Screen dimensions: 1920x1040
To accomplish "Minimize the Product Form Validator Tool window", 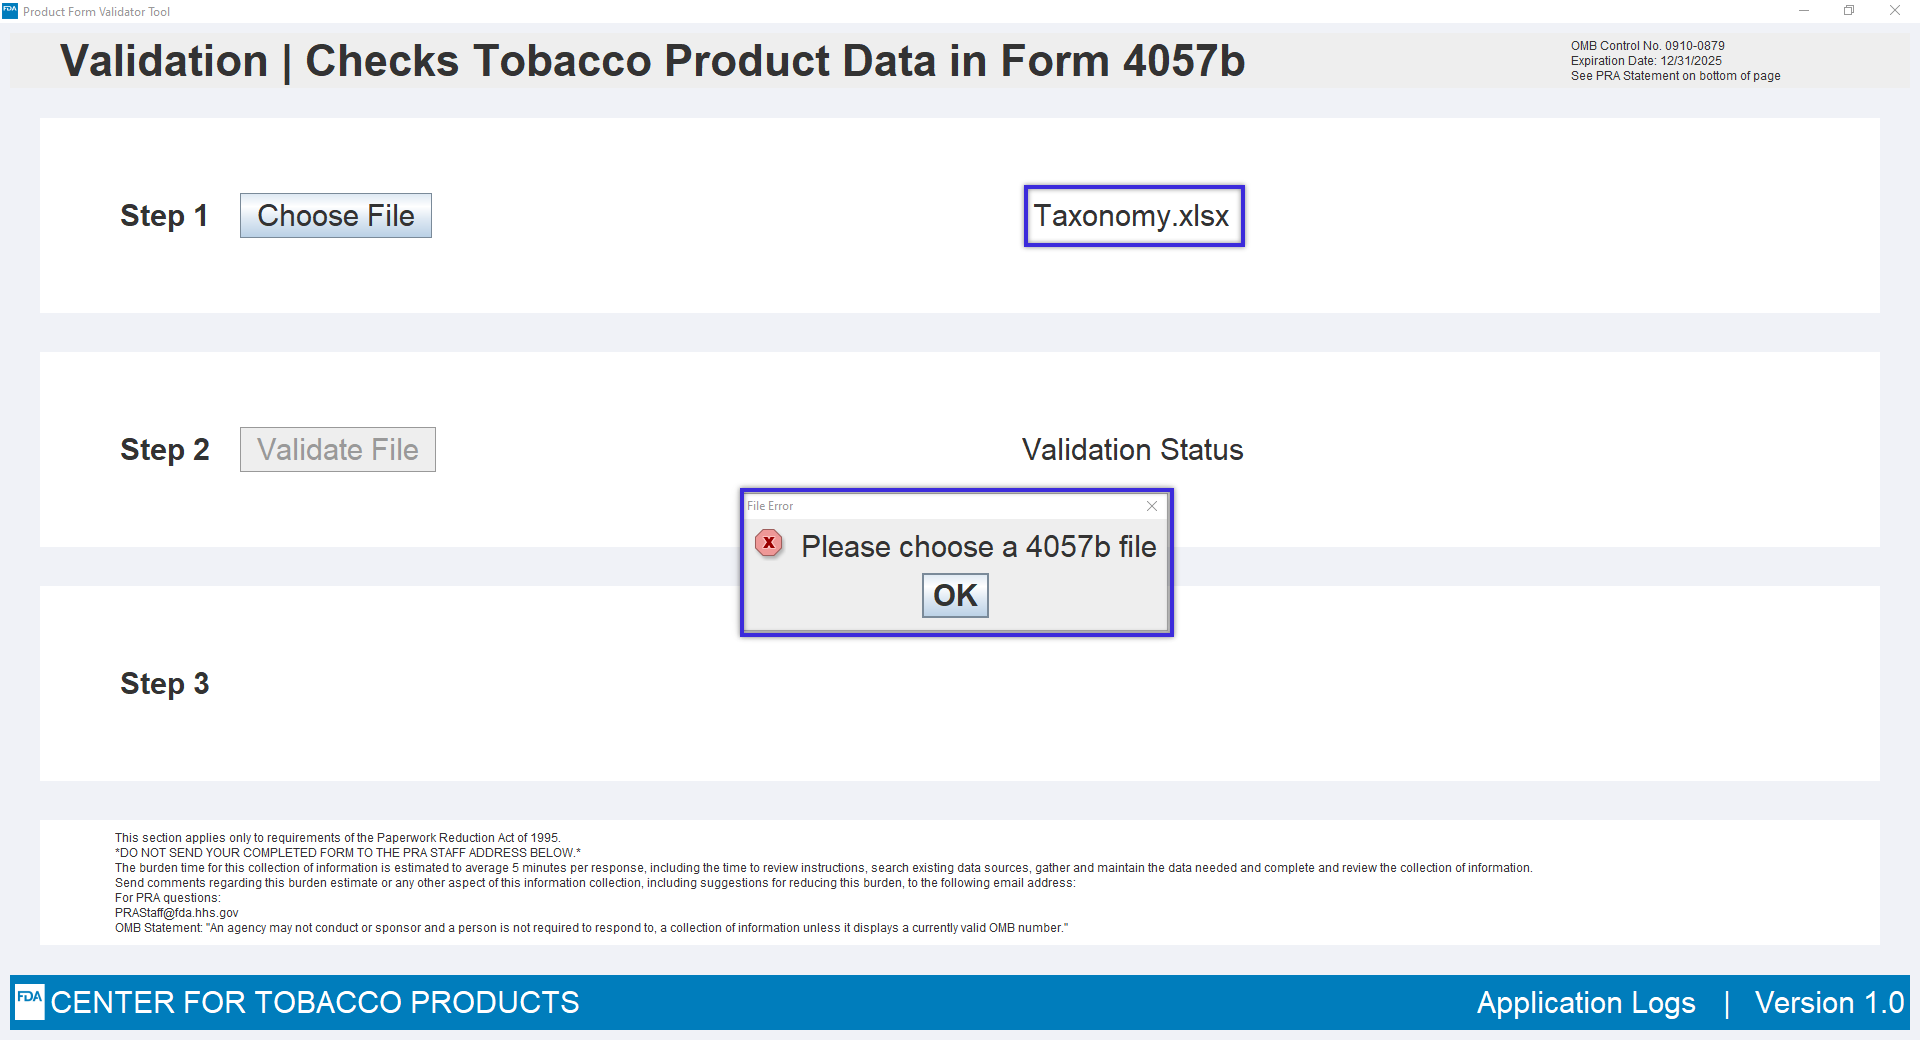I will coord(1804,11).
